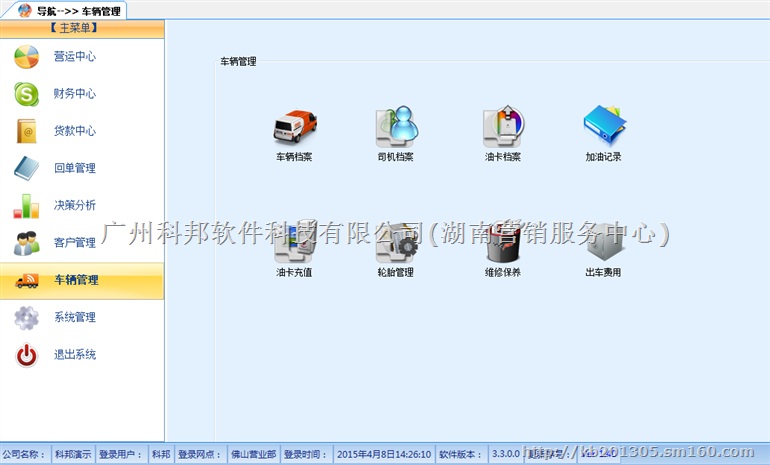The width and height of the screenshot is (770, 465).
Task: Click the 2015年4月8日14:26:10 login time
Action: tap(384, 454)
